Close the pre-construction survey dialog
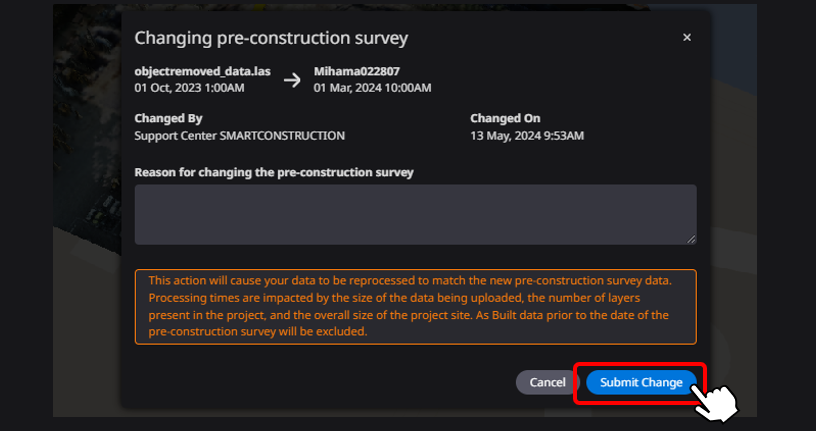The height and width of the screenshot is (431, 816). click(687, 38)
